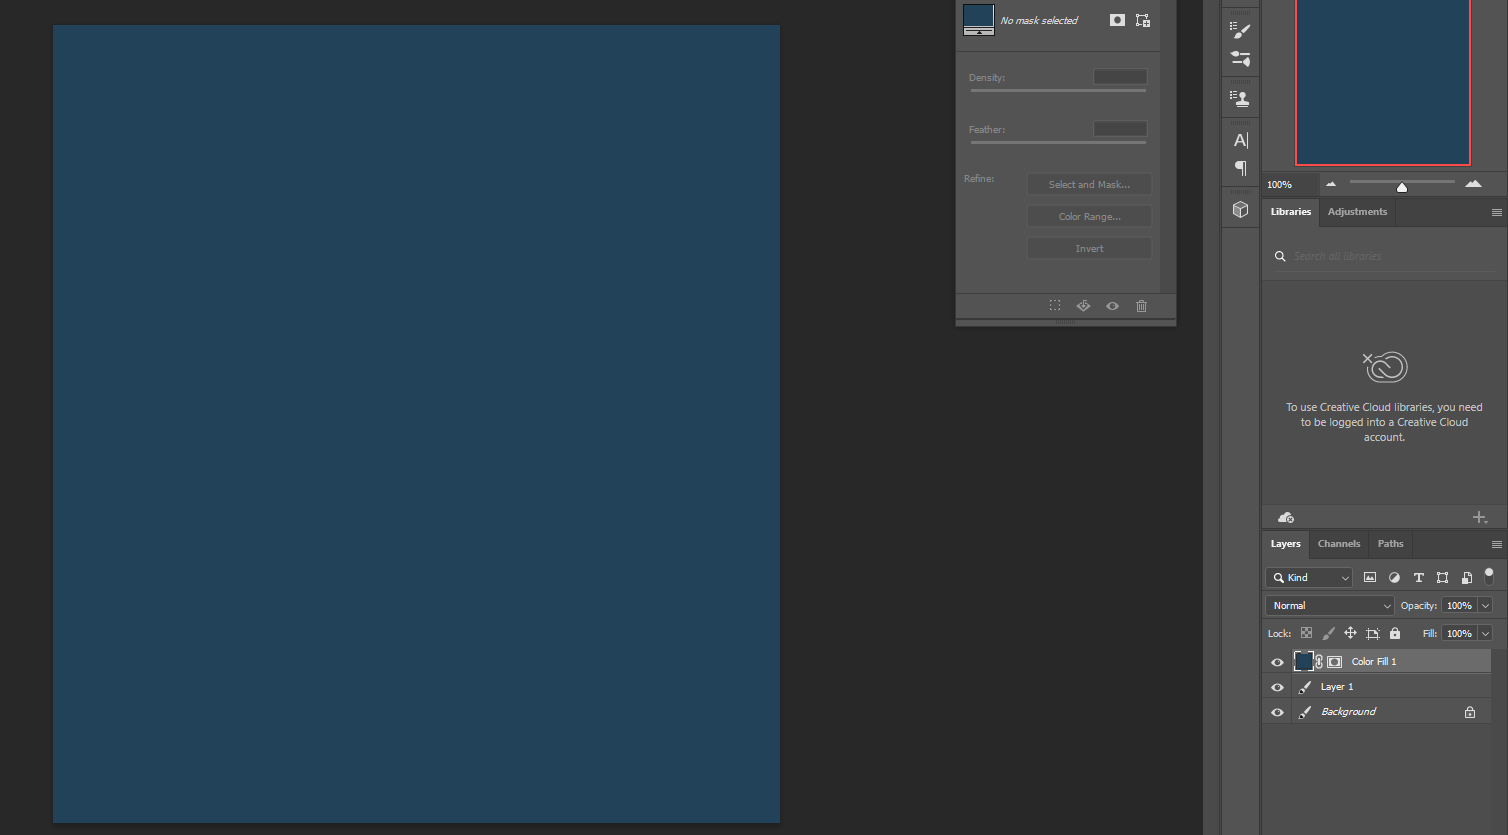This screenshot has width=1508, height=835.
Task: Open the Paragraph panel icon
Action: pos(1240,168)
